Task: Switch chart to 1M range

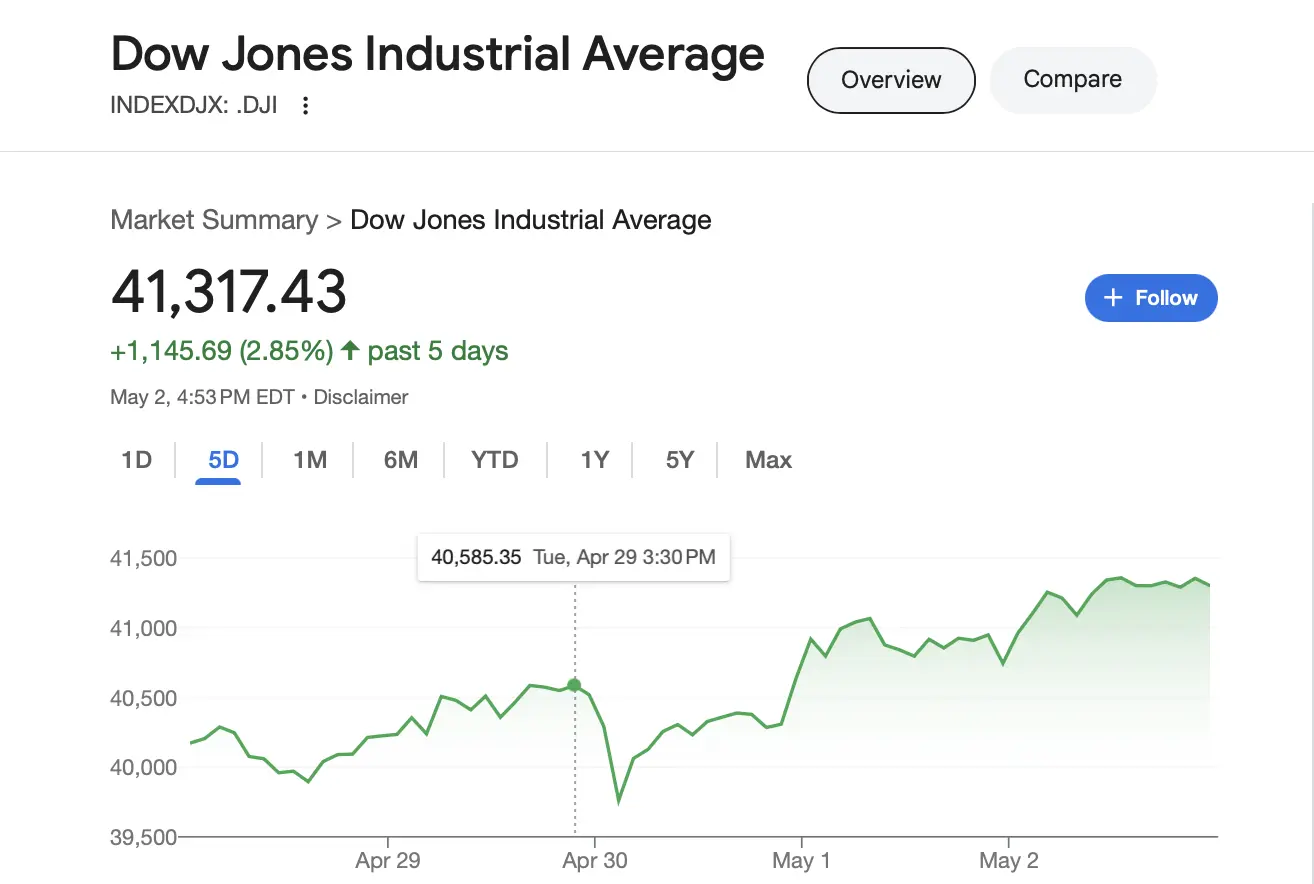Action: [x=310, y=460]
